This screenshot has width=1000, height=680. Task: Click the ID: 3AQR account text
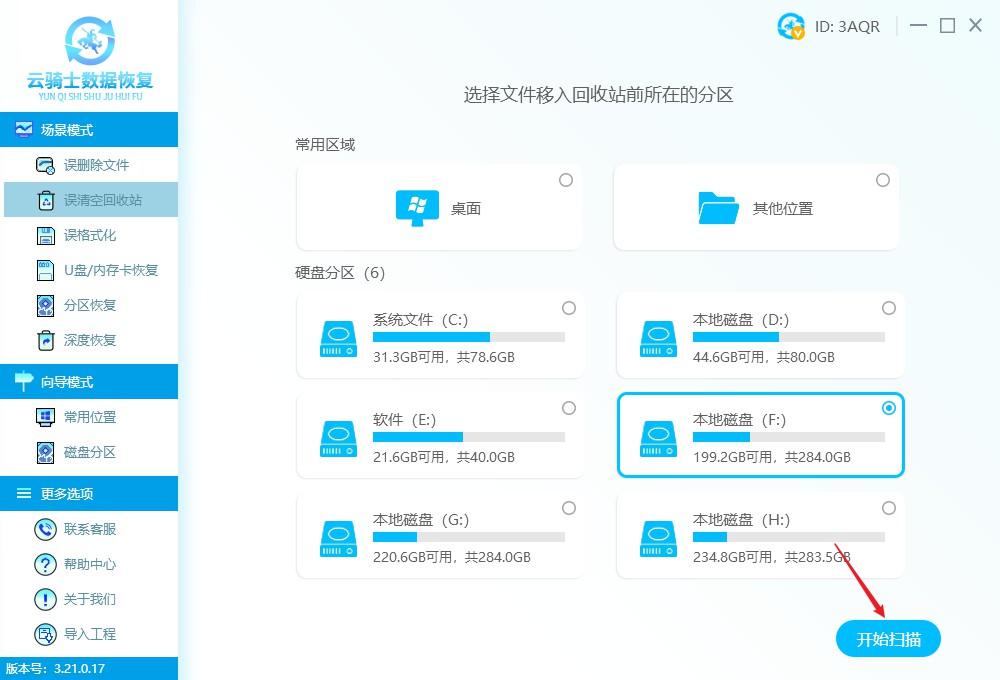(x=847, y=27)
